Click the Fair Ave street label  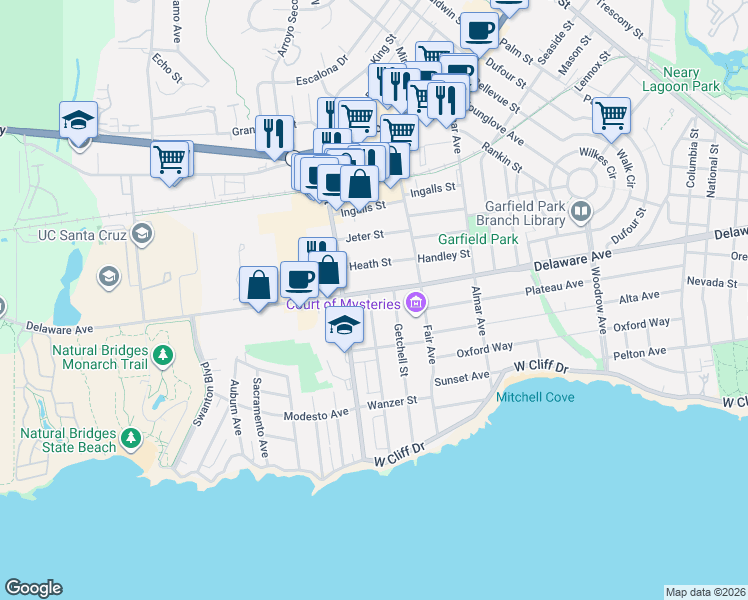429,344
